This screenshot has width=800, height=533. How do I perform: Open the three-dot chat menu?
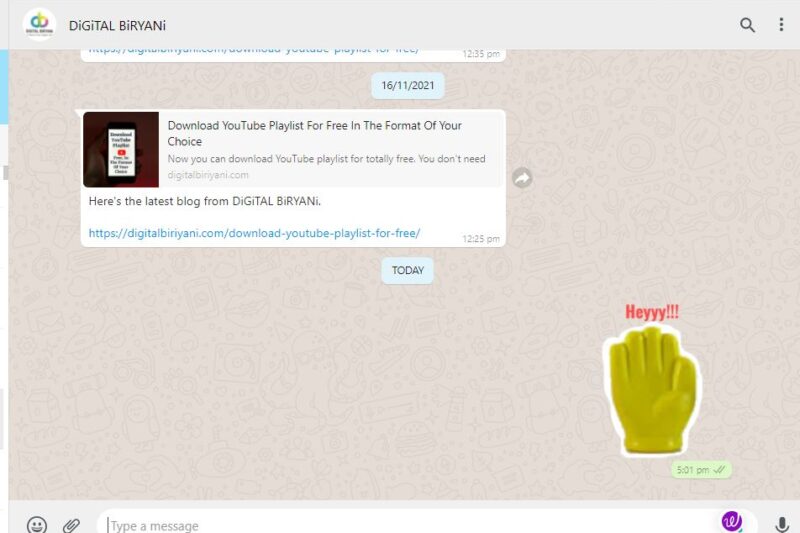(x=781, y=24)
